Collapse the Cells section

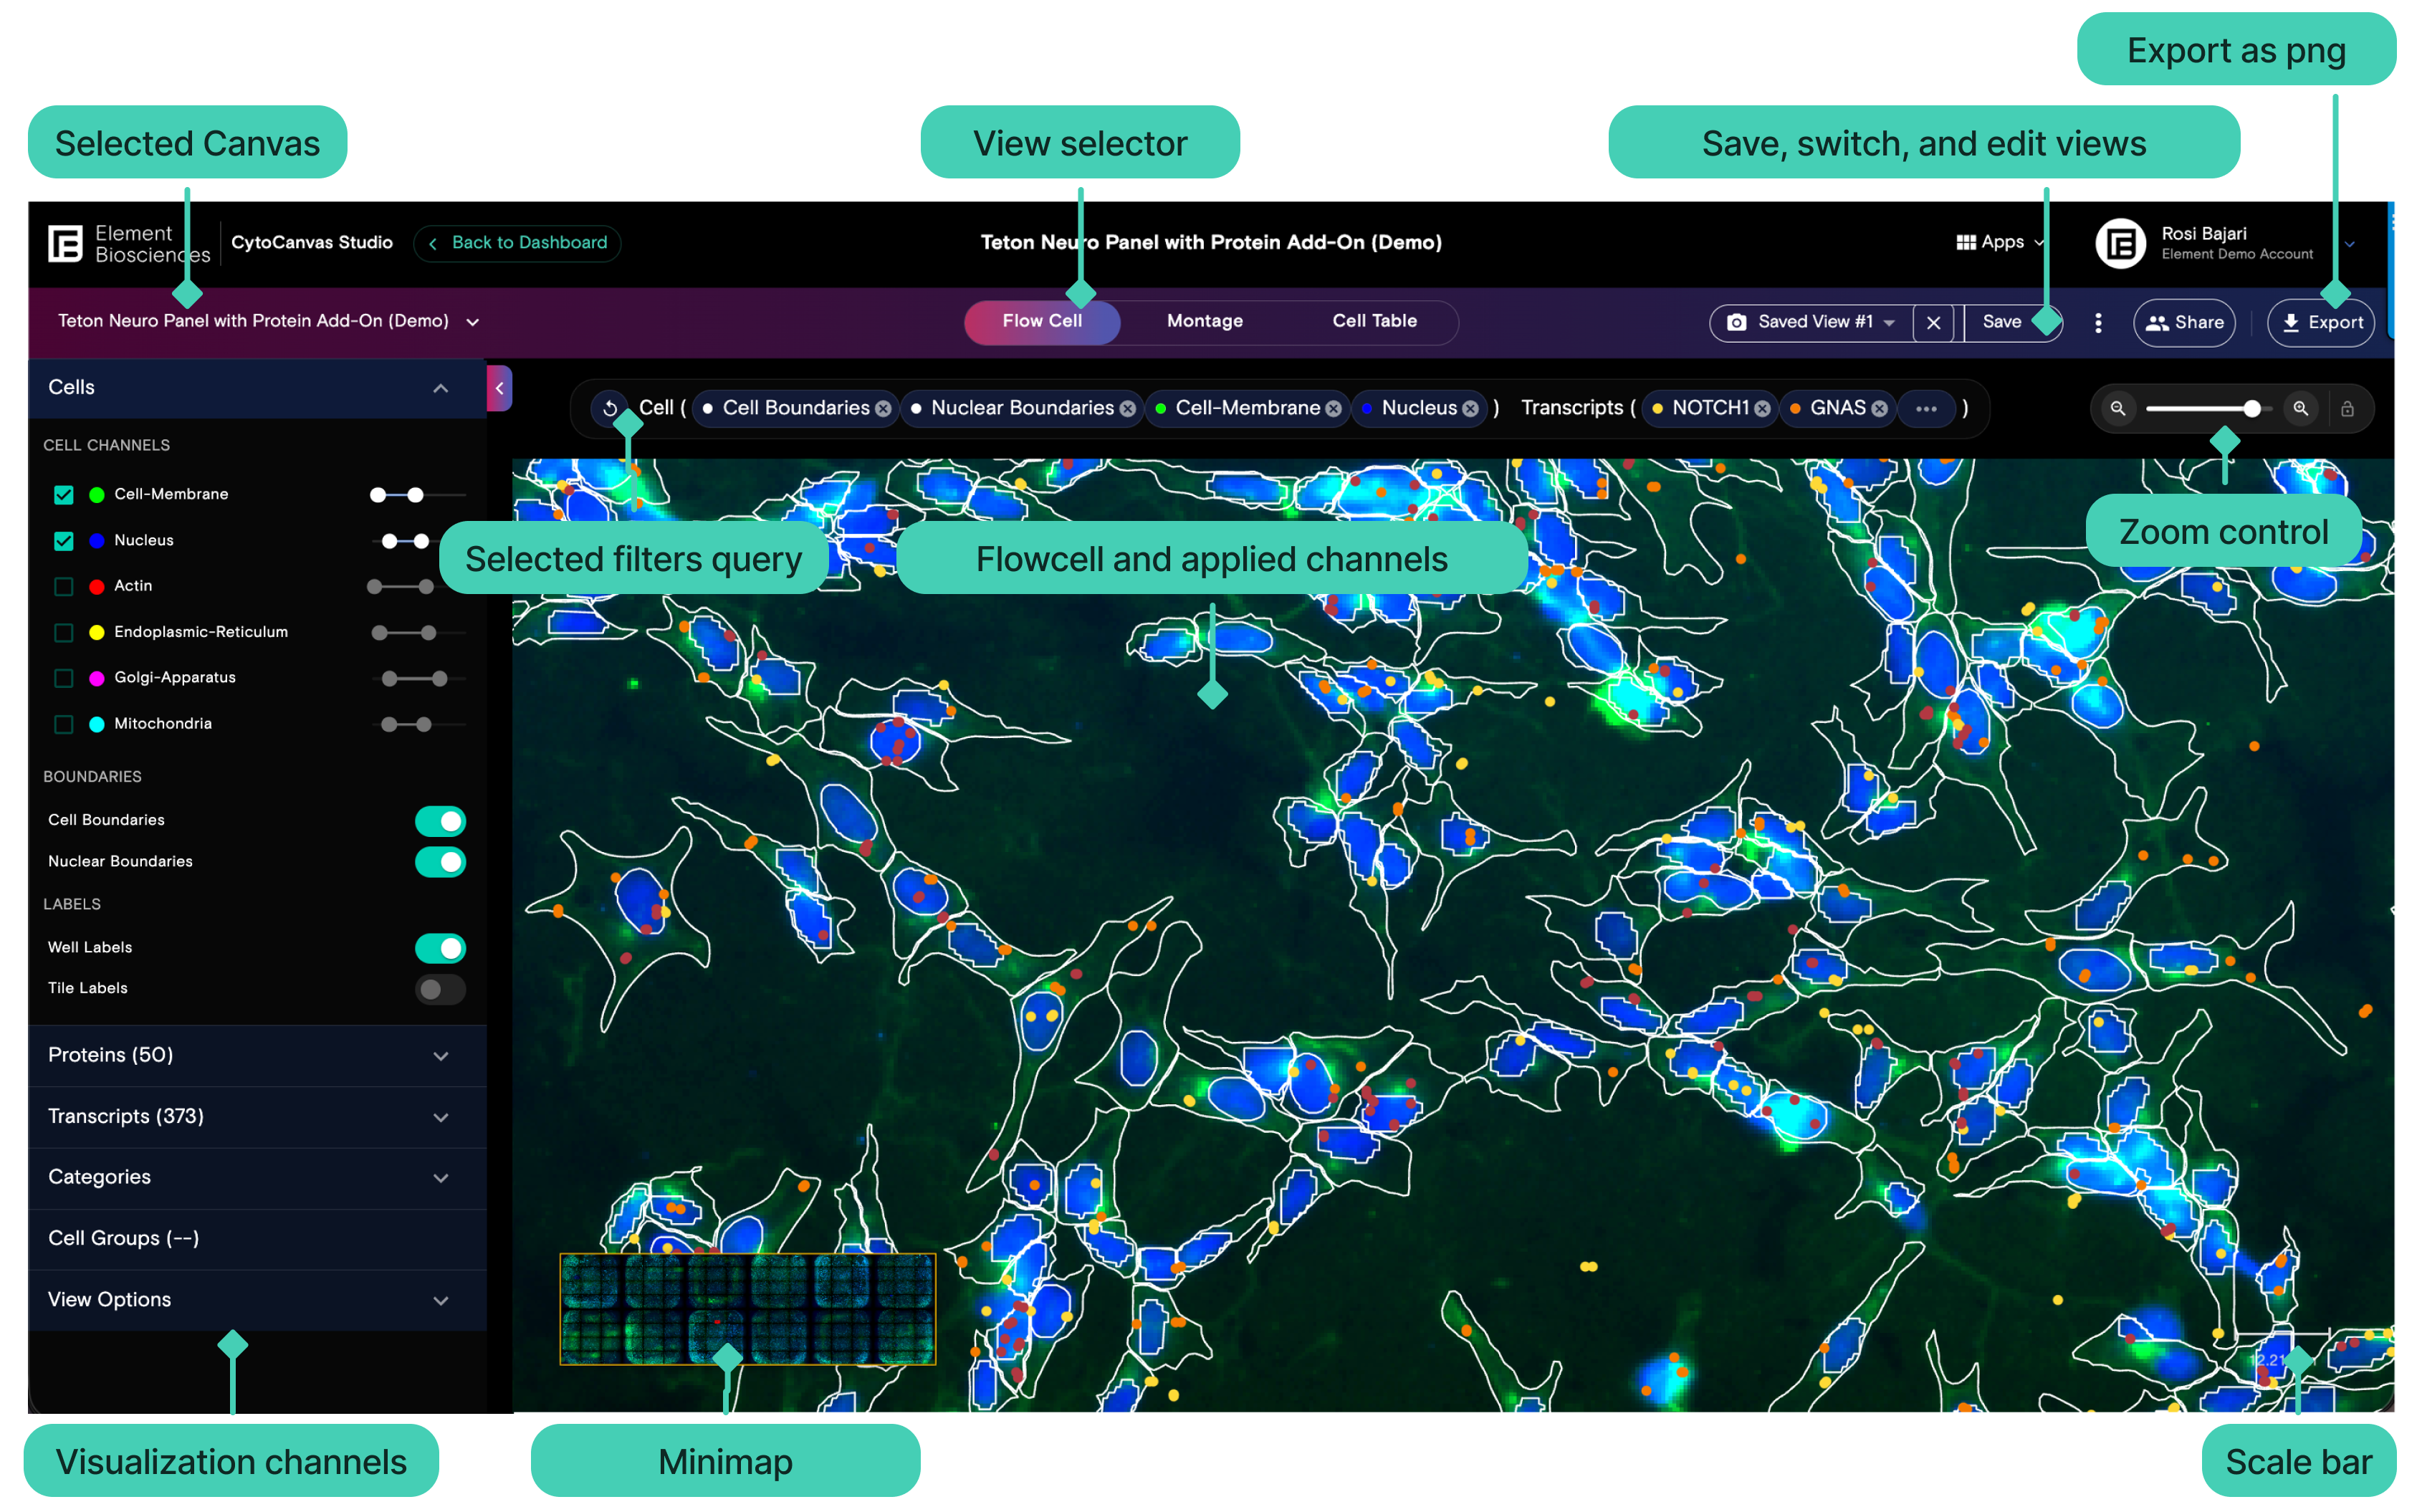pyautogui.click(x=257, y=388)
